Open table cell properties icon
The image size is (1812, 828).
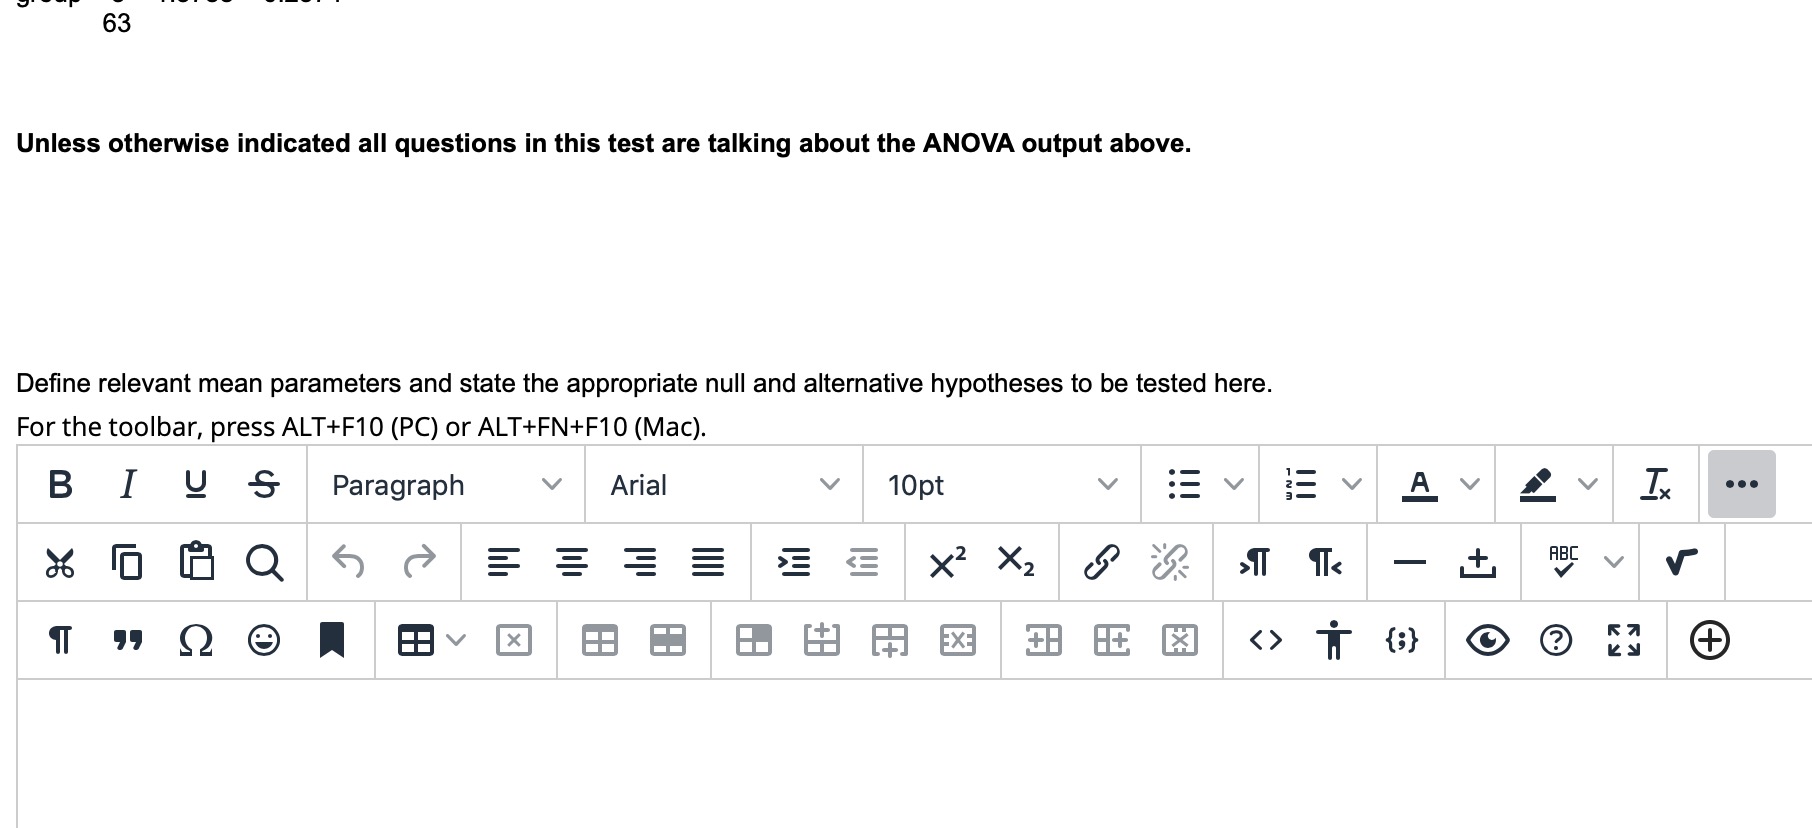click(754, 640)
